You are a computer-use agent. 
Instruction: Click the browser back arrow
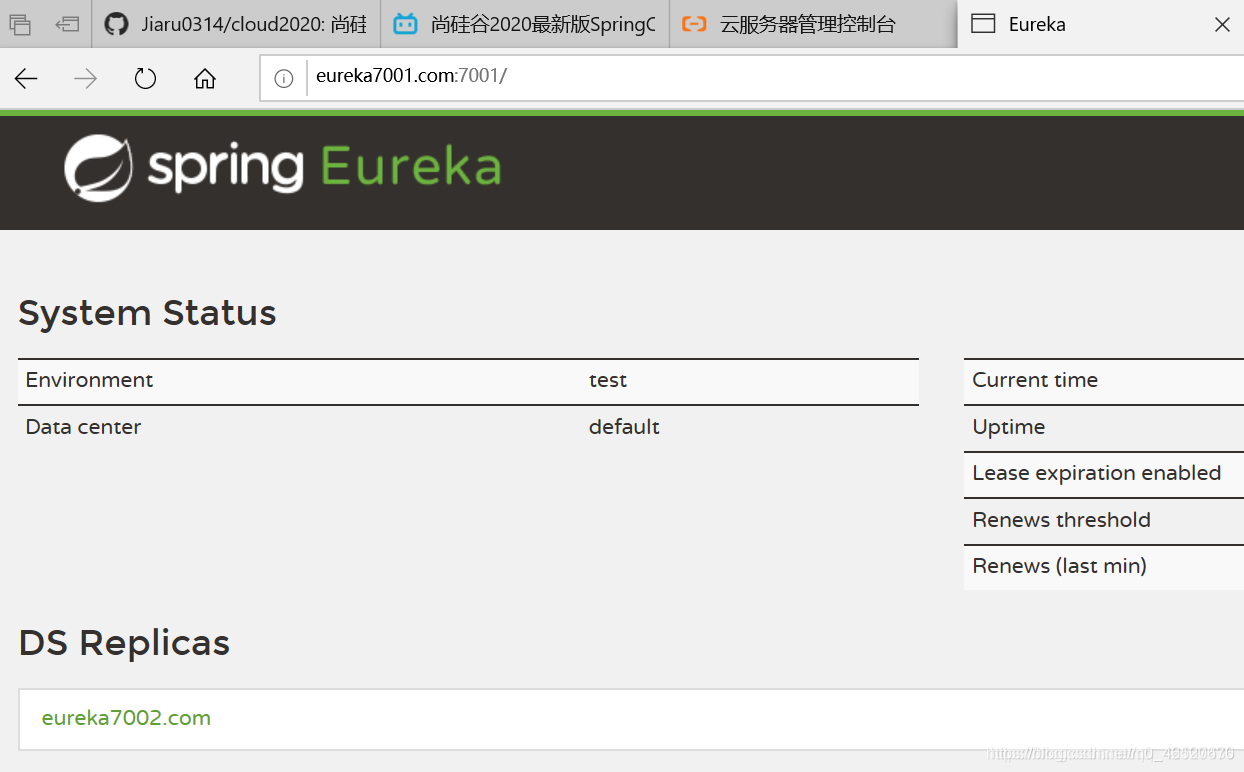pos(26,79)
